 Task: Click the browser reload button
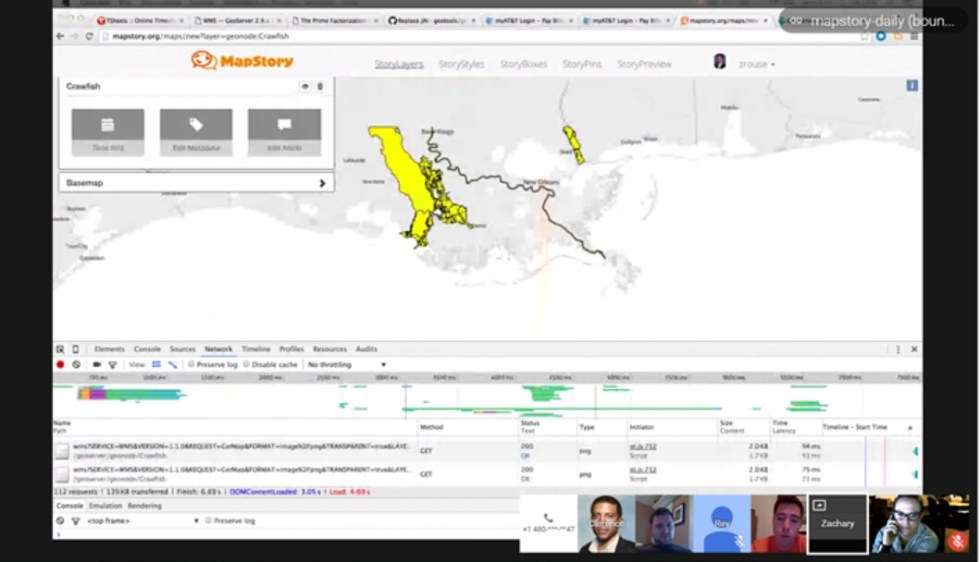[x=89, y=36]
